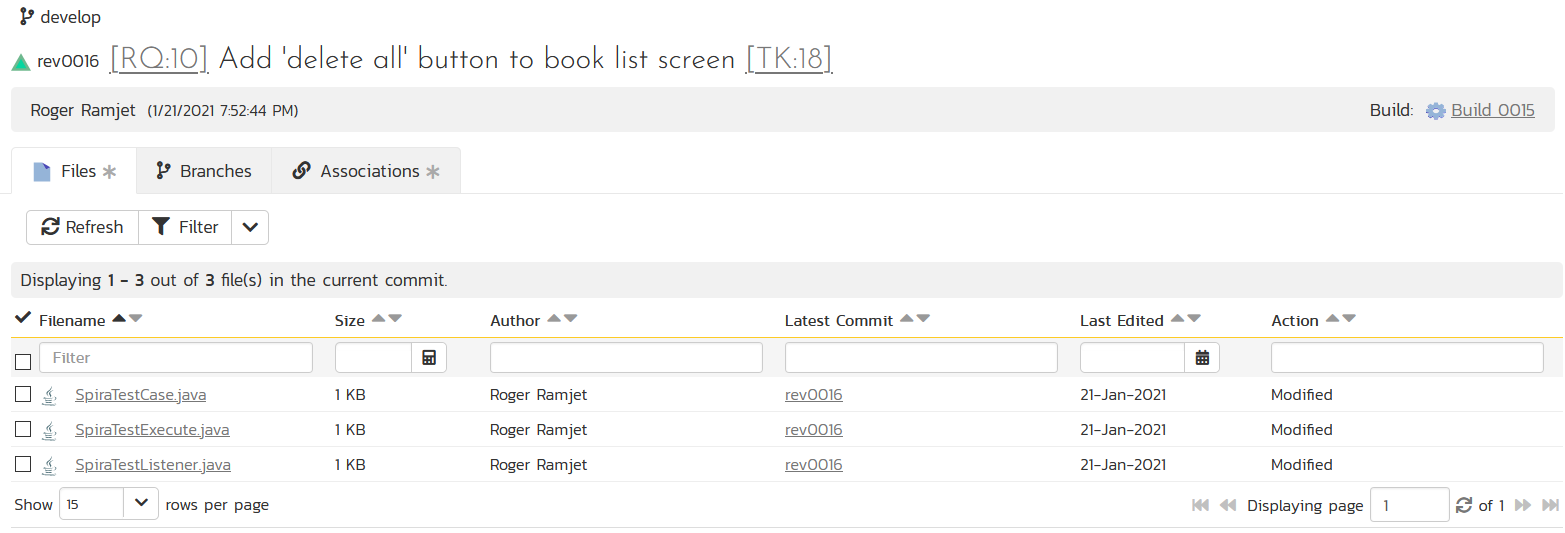Screen dimensions: 1565x533
Task: Expand the Filter button dropdown arrow
Action: point(250,228)
